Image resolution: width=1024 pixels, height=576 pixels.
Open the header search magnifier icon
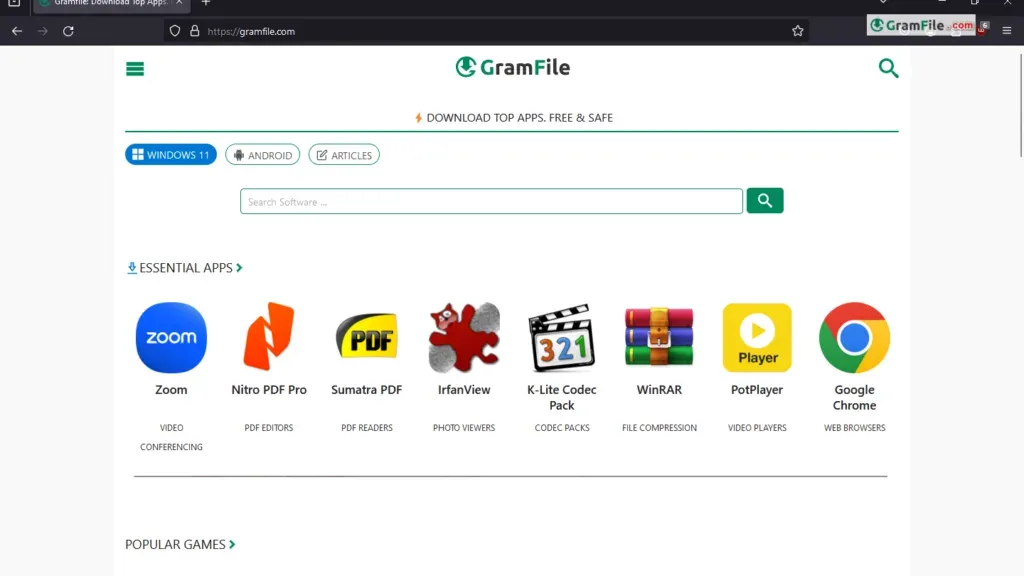(x=888, y=68)
